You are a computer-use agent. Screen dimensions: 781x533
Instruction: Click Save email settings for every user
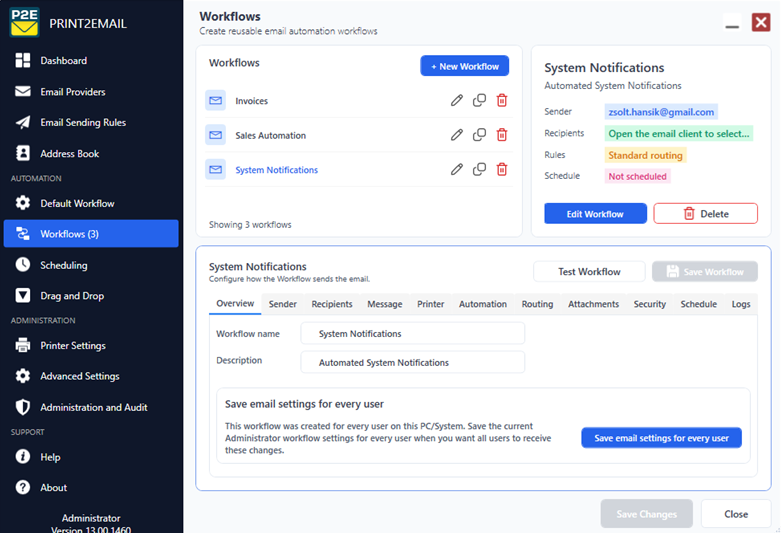coord(661,438)
